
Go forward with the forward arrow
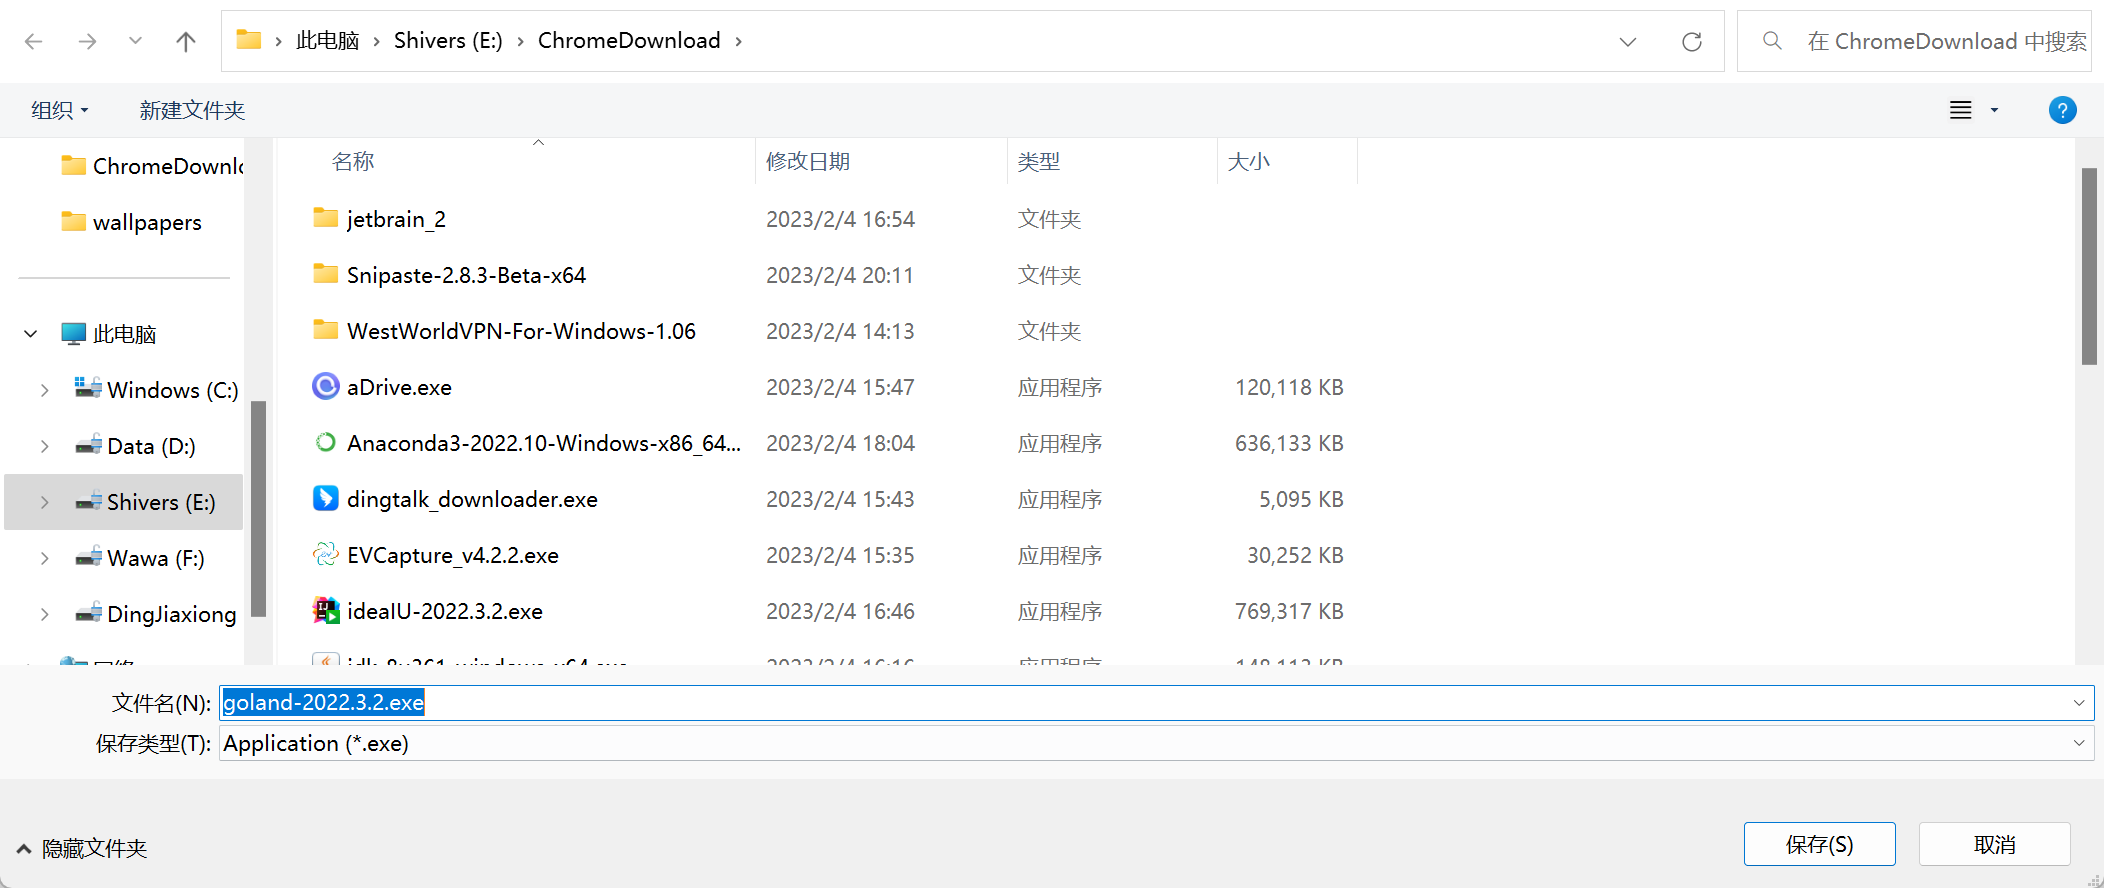pos(87,41)
